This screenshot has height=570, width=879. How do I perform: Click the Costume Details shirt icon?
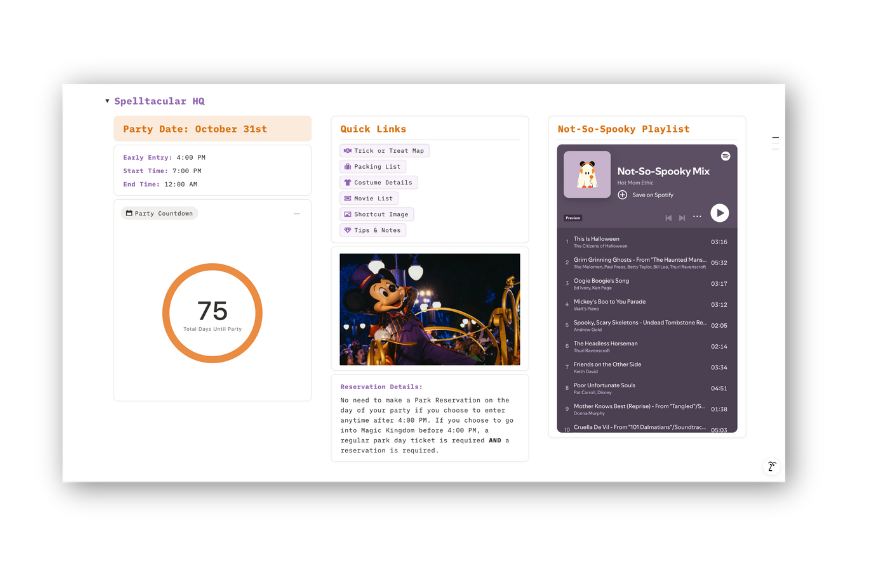(348, 182)
